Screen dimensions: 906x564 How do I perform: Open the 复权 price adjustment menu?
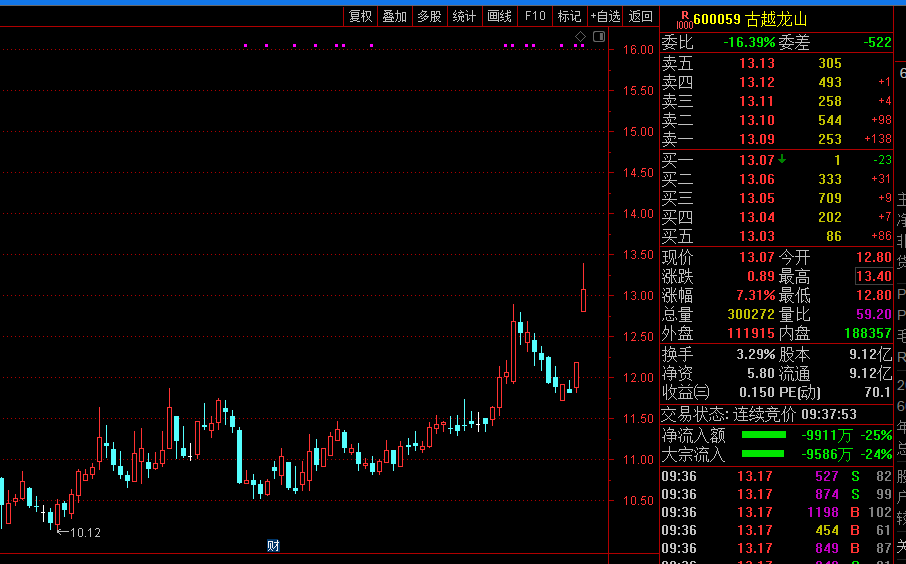coord(360,16)
